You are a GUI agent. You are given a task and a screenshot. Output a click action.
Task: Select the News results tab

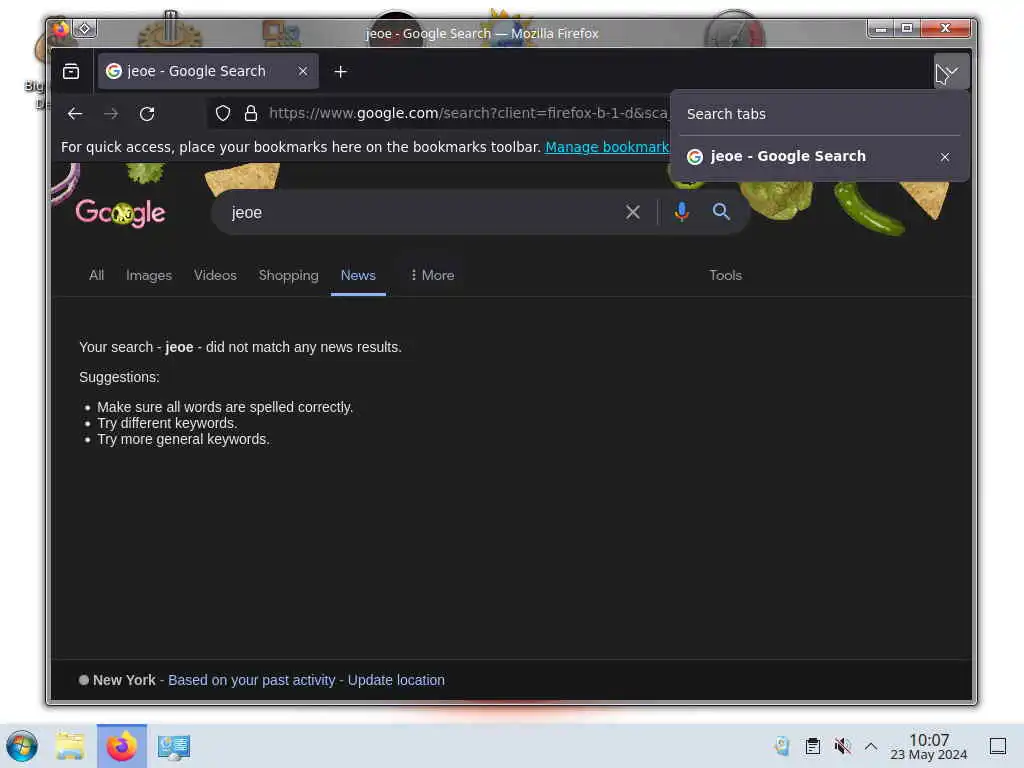358,275
